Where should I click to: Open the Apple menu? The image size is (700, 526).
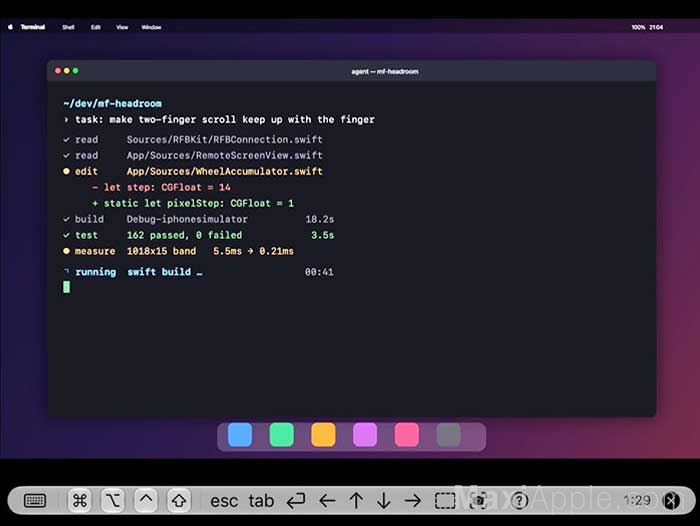pyautogui.click(x=10, y=27)
